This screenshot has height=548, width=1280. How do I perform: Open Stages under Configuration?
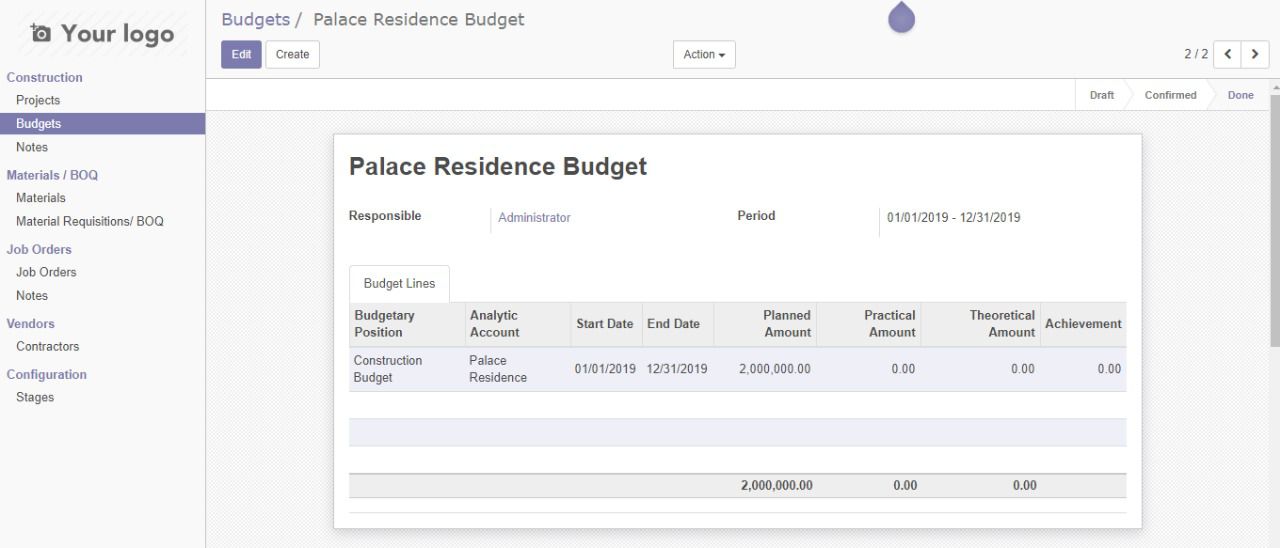(x=35, y=398)
